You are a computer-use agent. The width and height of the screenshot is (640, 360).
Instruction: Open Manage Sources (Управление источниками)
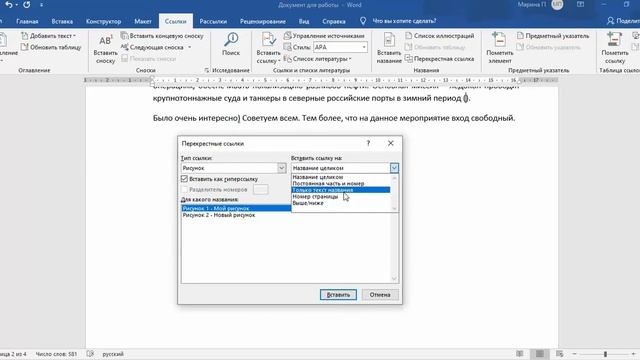pyautogui.click(x=324, y=36)
